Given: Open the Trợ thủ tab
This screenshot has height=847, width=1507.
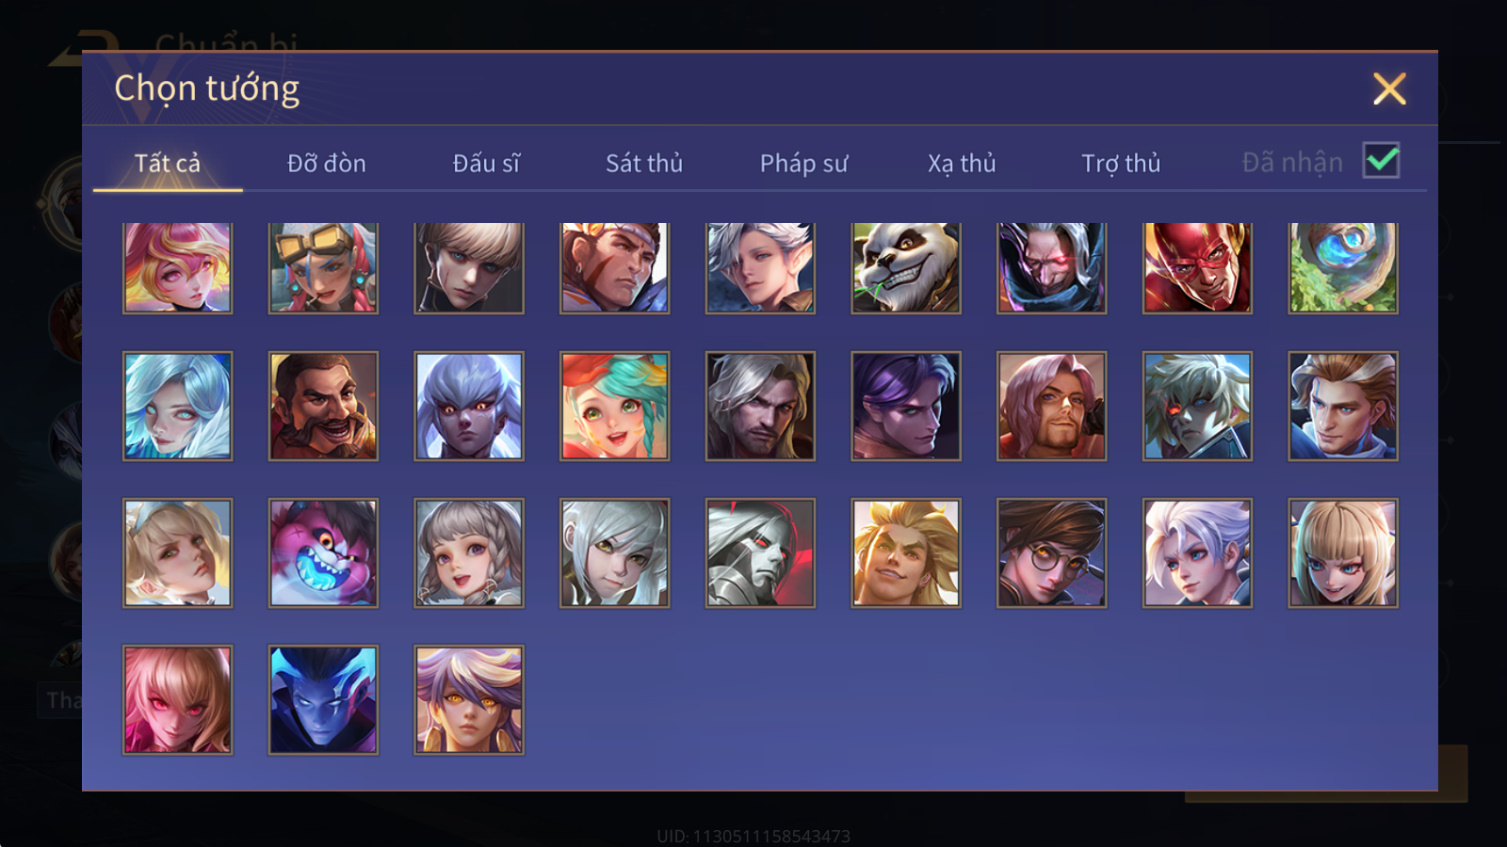Looking at the screenshot, I should [x=1121, y=163].
